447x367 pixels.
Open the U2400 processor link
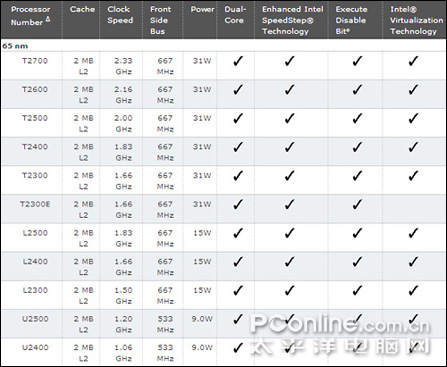click(x=35, y=347)
